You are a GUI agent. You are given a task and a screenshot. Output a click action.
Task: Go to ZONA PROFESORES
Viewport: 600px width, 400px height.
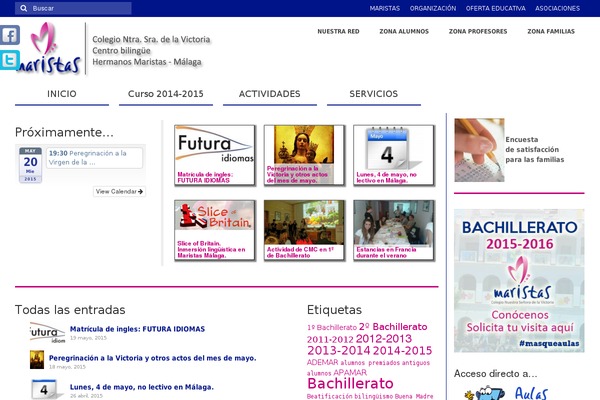click(x=478, y=31)
